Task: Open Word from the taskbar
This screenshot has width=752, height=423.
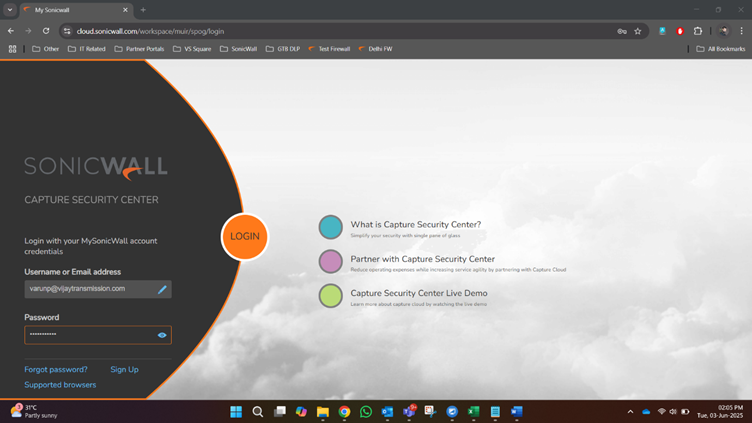Action: click(x=517, y=411)
